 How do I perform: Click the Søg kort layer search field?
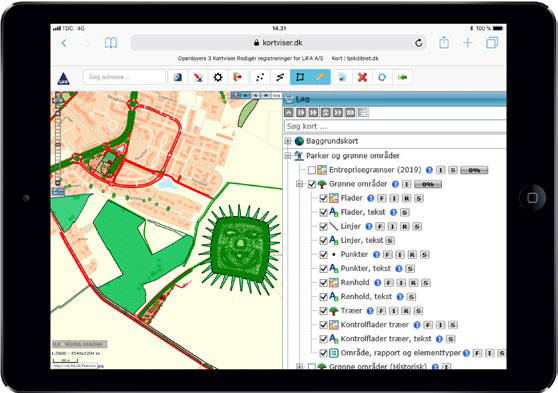(395, 126)
